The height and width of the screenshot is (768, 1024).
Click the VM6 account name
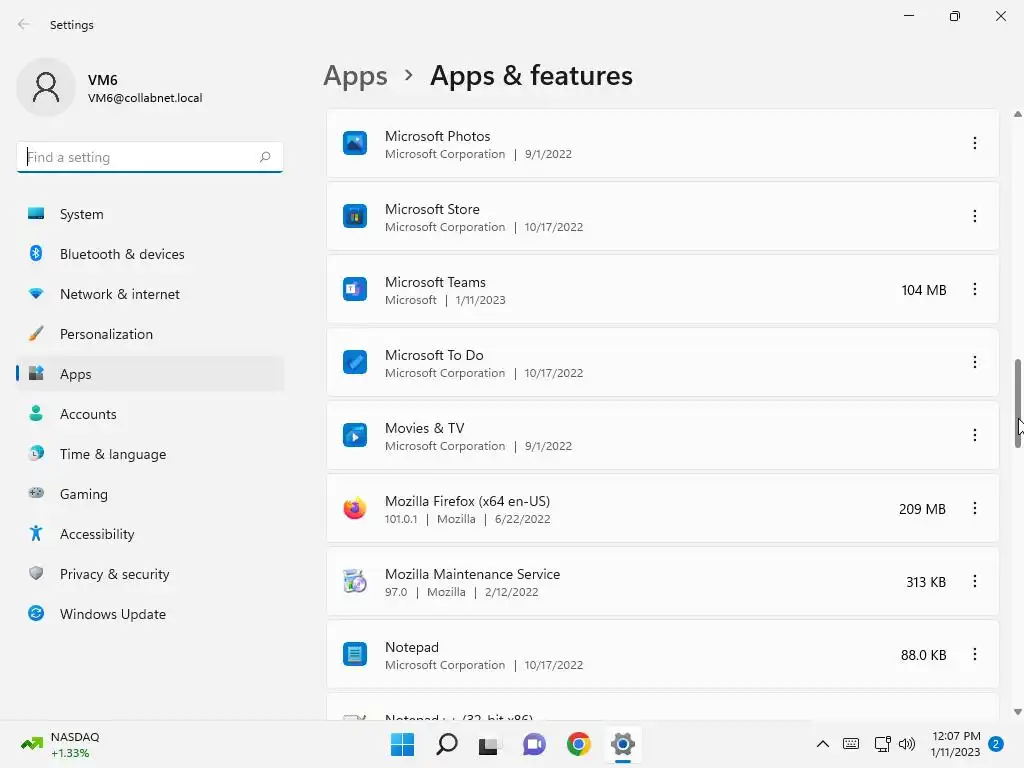(x=103, y=80)
